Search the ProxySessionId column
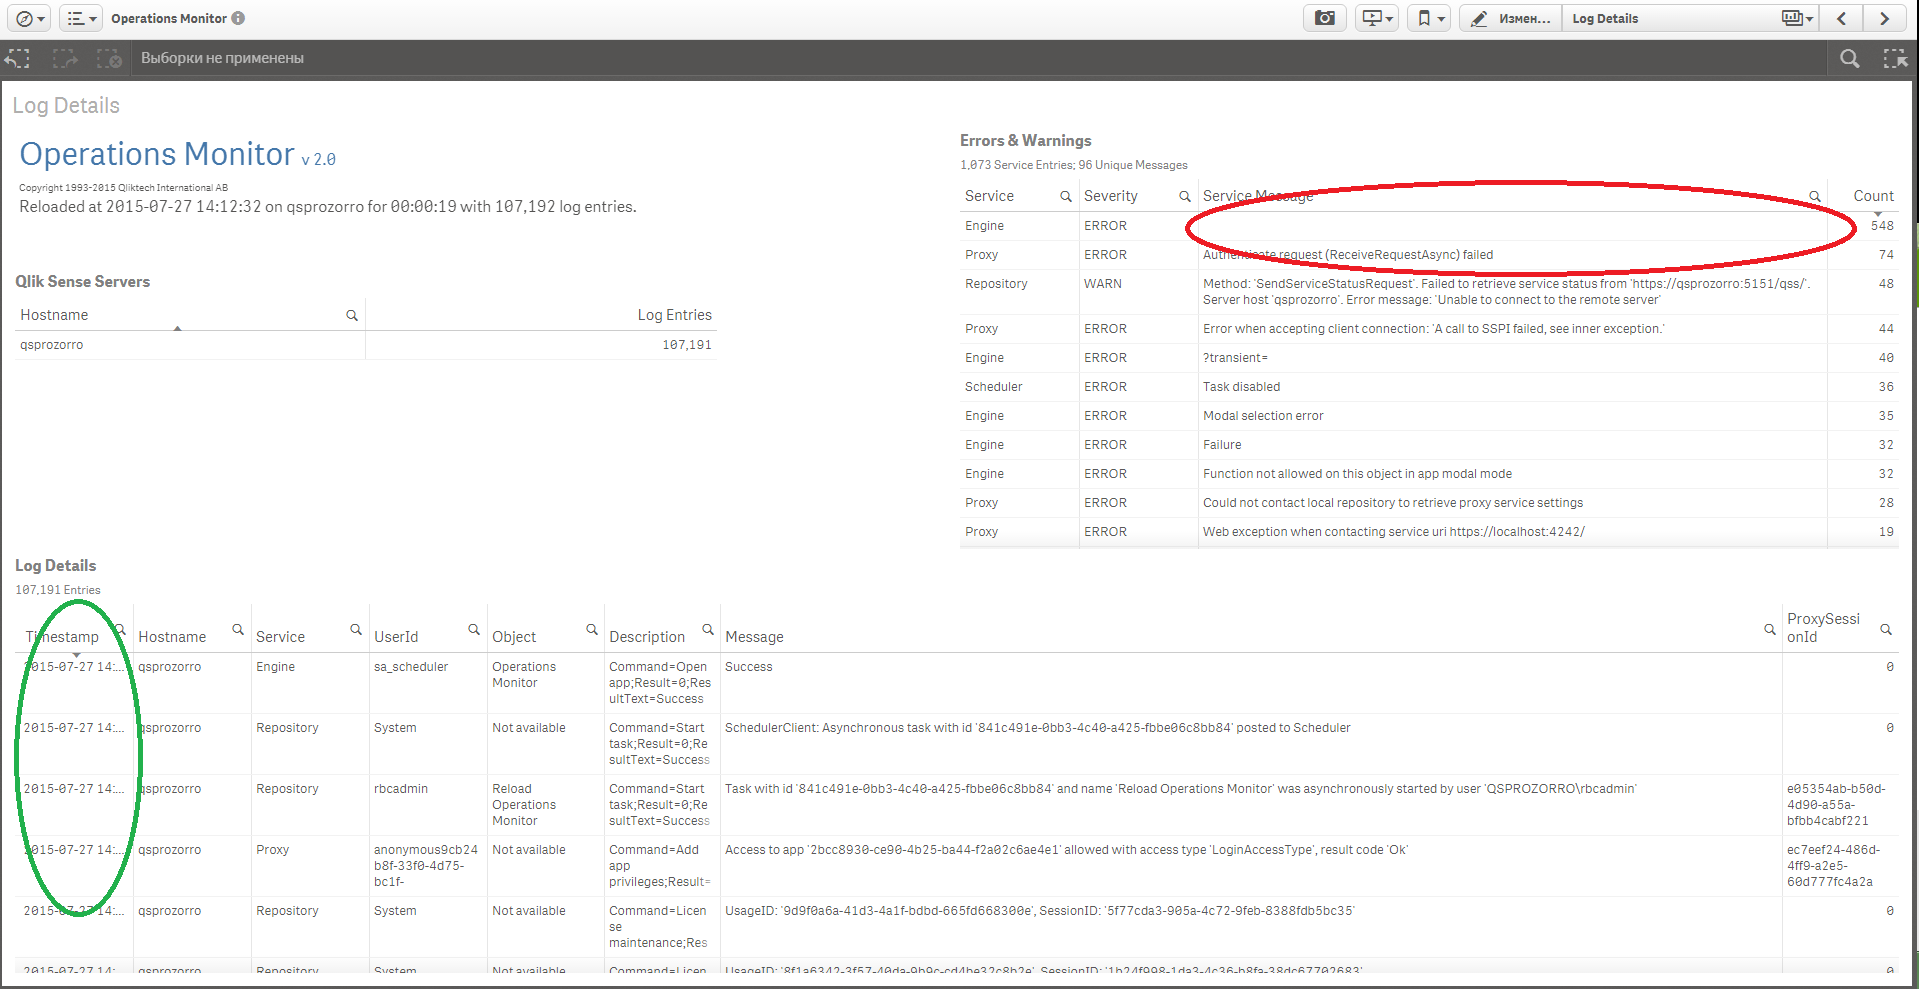This screenshot has height=989, width=1919. coord(1886,630)
